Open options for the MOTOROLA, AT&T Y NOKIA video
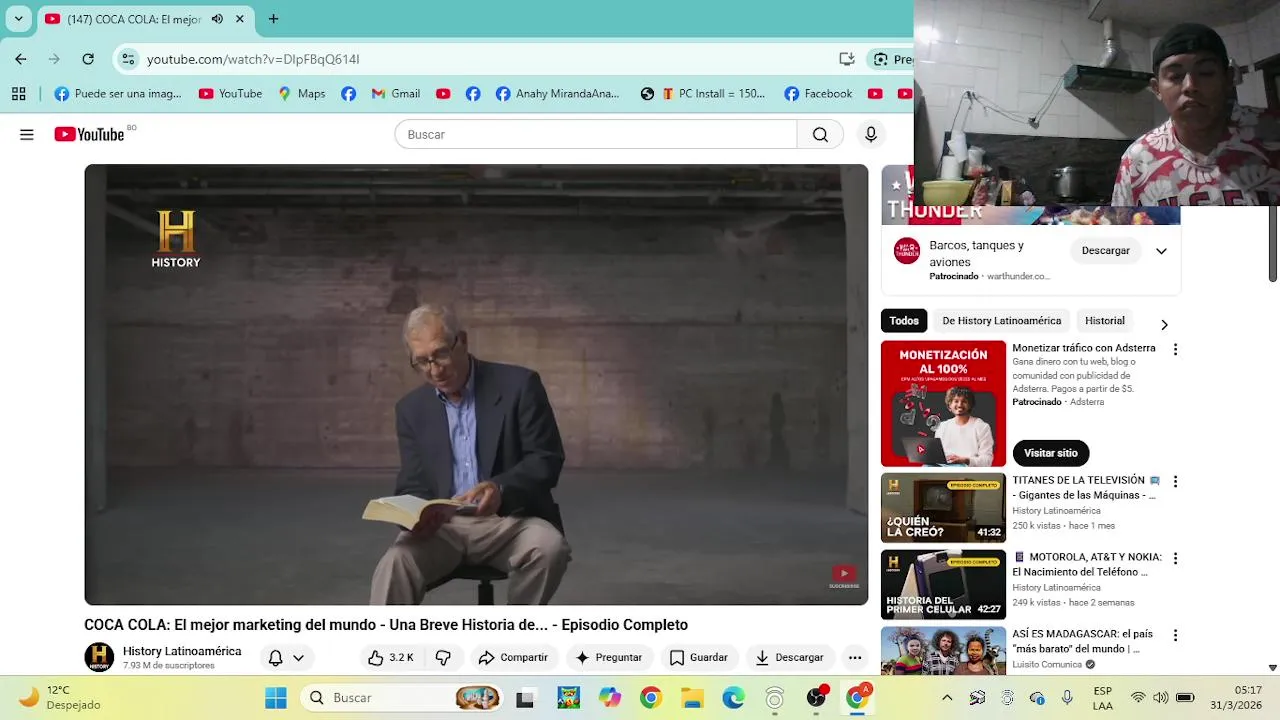Viewport: 1280px width, 720px height. pos(1175,558)
